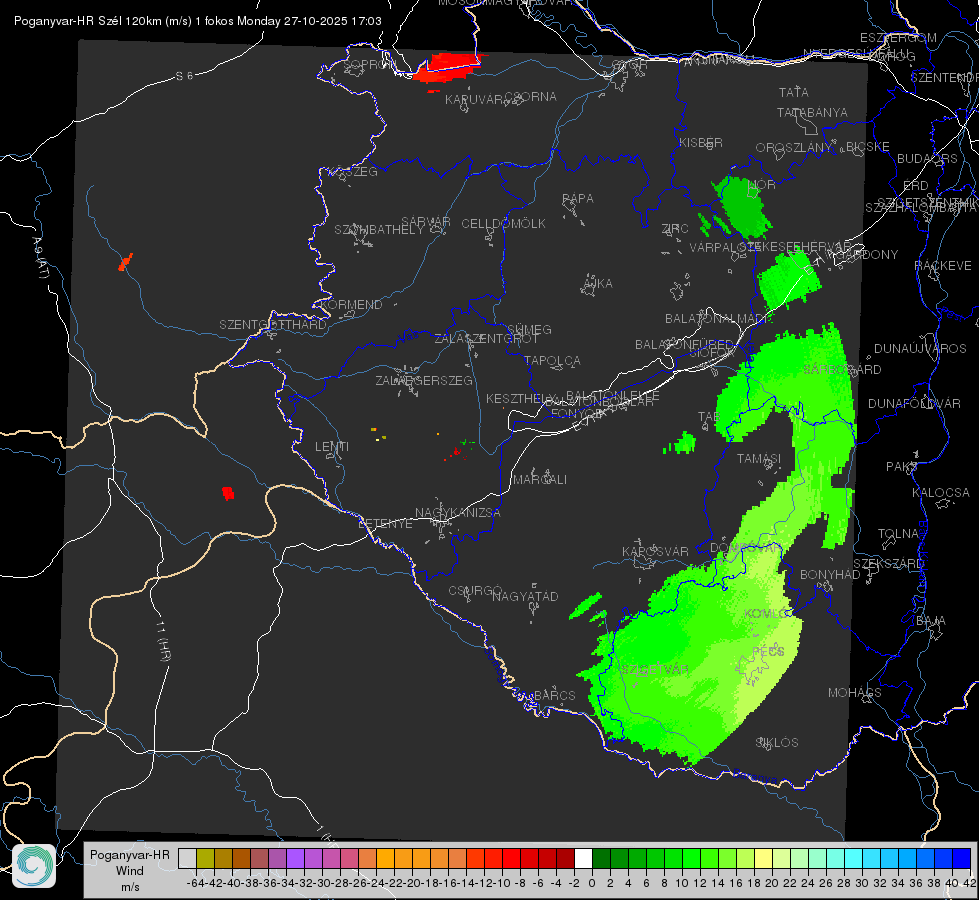Image resolution: width=979 pixels, height=900 pixels.
Task: Click the 'SZEKSZÁRD' city label
Action: pyautogui.click(x=888, y=564)
